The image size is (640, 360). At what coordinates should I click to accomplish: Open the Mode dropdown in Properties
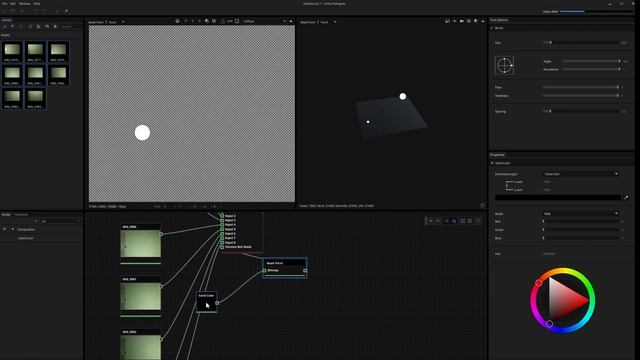click(580, 213)
